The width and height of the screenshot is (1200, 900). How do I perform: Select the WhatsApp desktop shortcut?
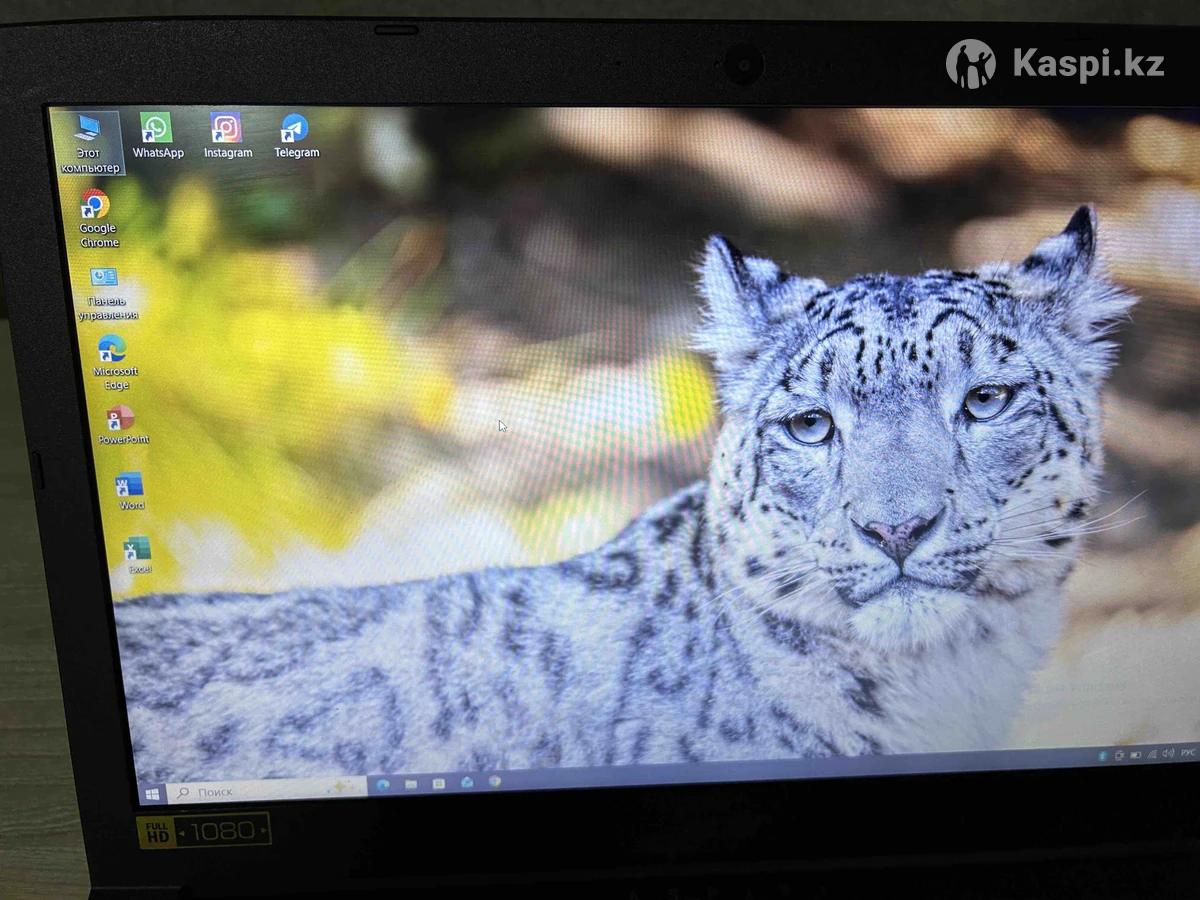click(157, 130)
